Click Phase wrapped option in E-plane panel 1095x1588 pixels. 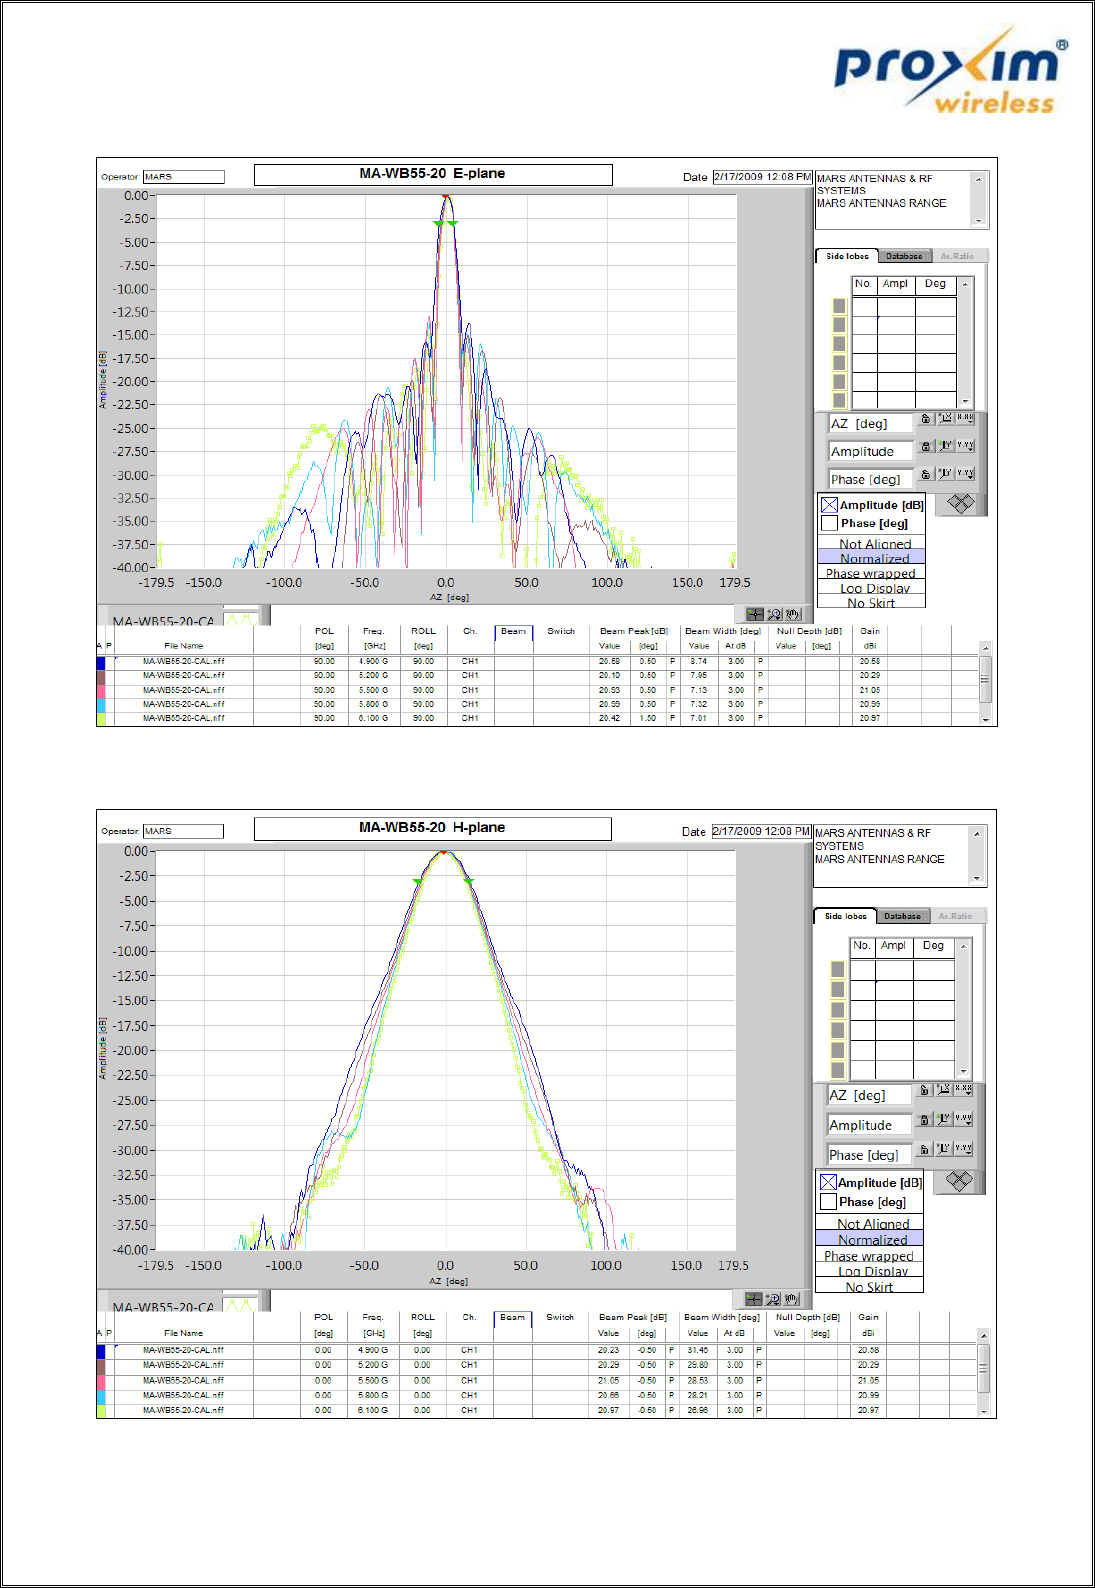pos(872,573)
